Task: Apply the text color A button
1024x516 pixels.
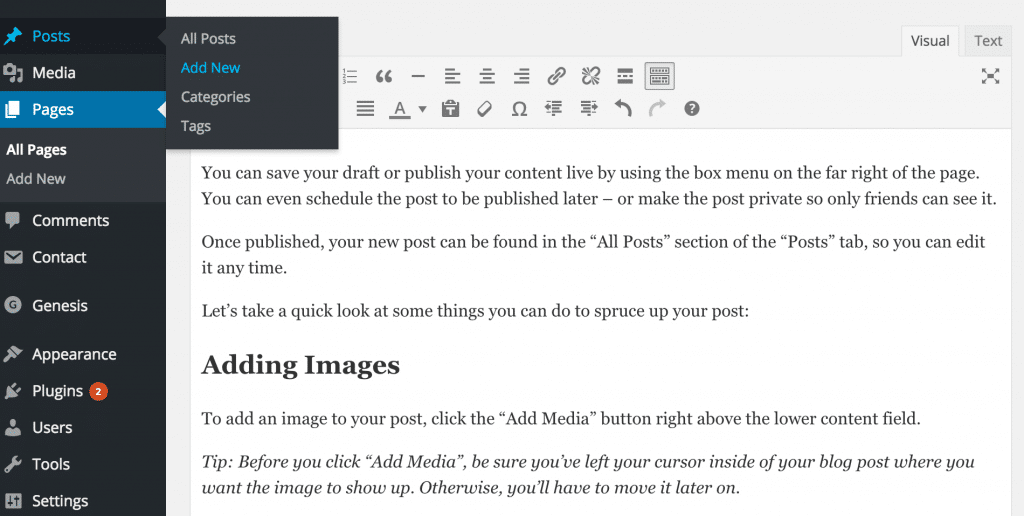Action: [400, 108]
